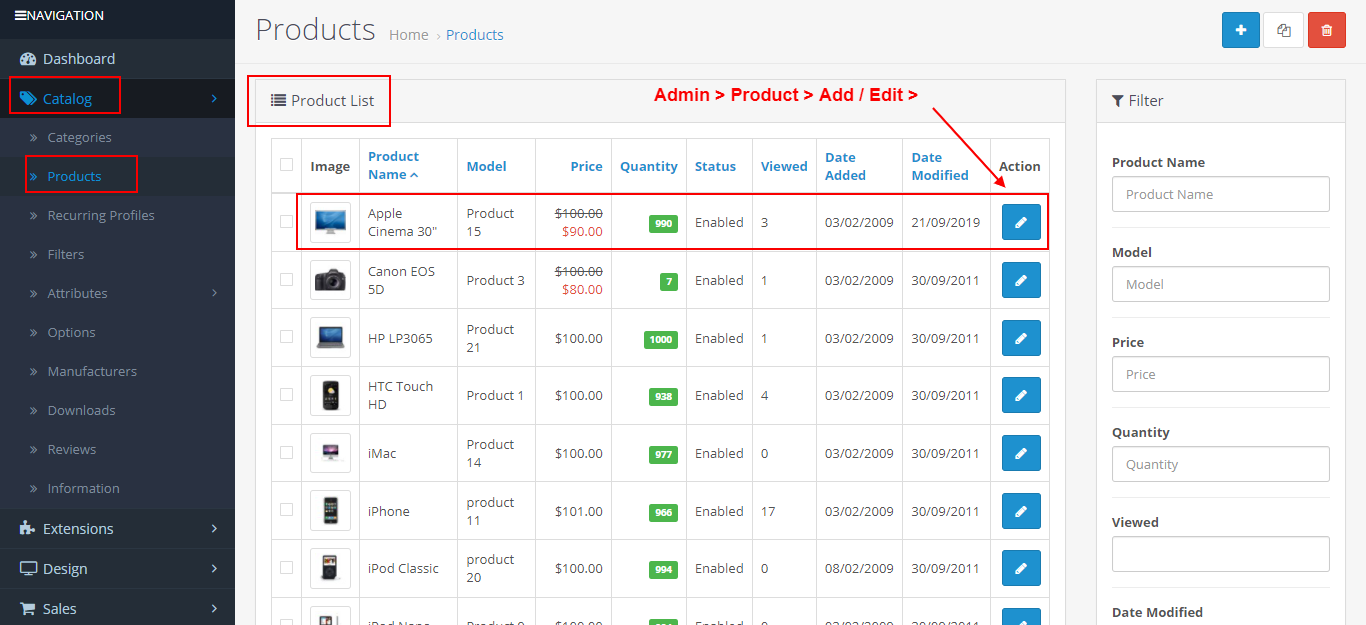The height and width of the screenshot is (625, 1366).
Task: Click the red Delete trash button
Action: (1326, 30)
